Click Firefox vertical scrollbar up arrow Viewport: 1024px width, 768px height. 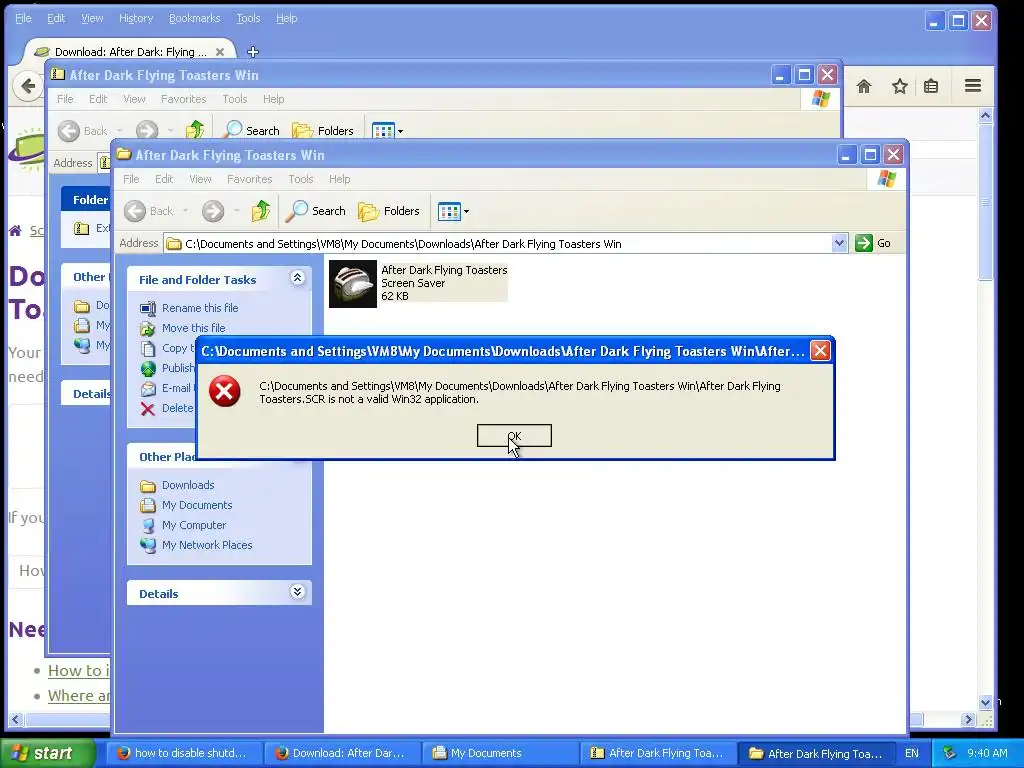(x=985, y=116)
